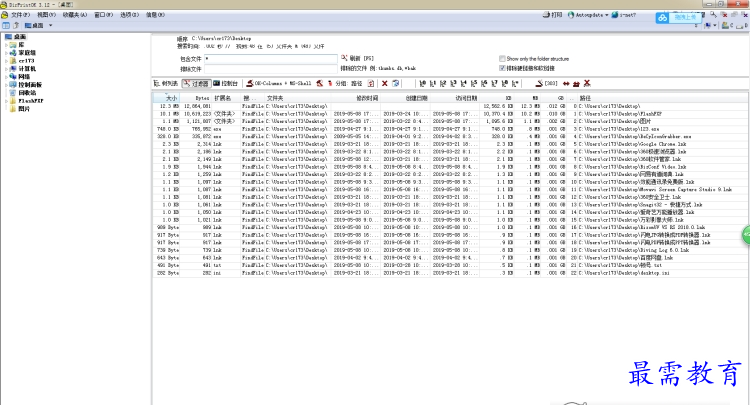Uncheck the 排除硬链接和软链接 checkbox
This screenshot has width=750, height=405.
pyautogui.click(x=502, y=68)
